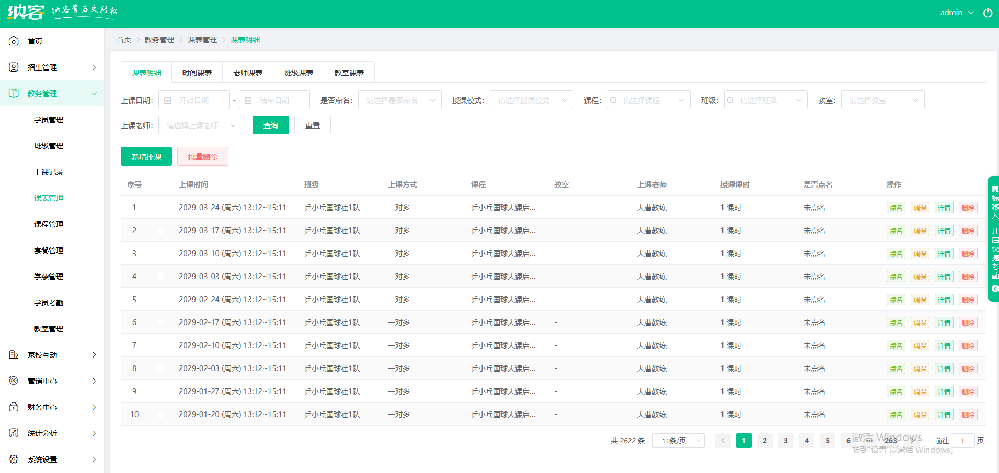The width and height of the screenshot is (999, 473).
Task: Go to the previous page using the left arrow
Action: click(722, 440)
